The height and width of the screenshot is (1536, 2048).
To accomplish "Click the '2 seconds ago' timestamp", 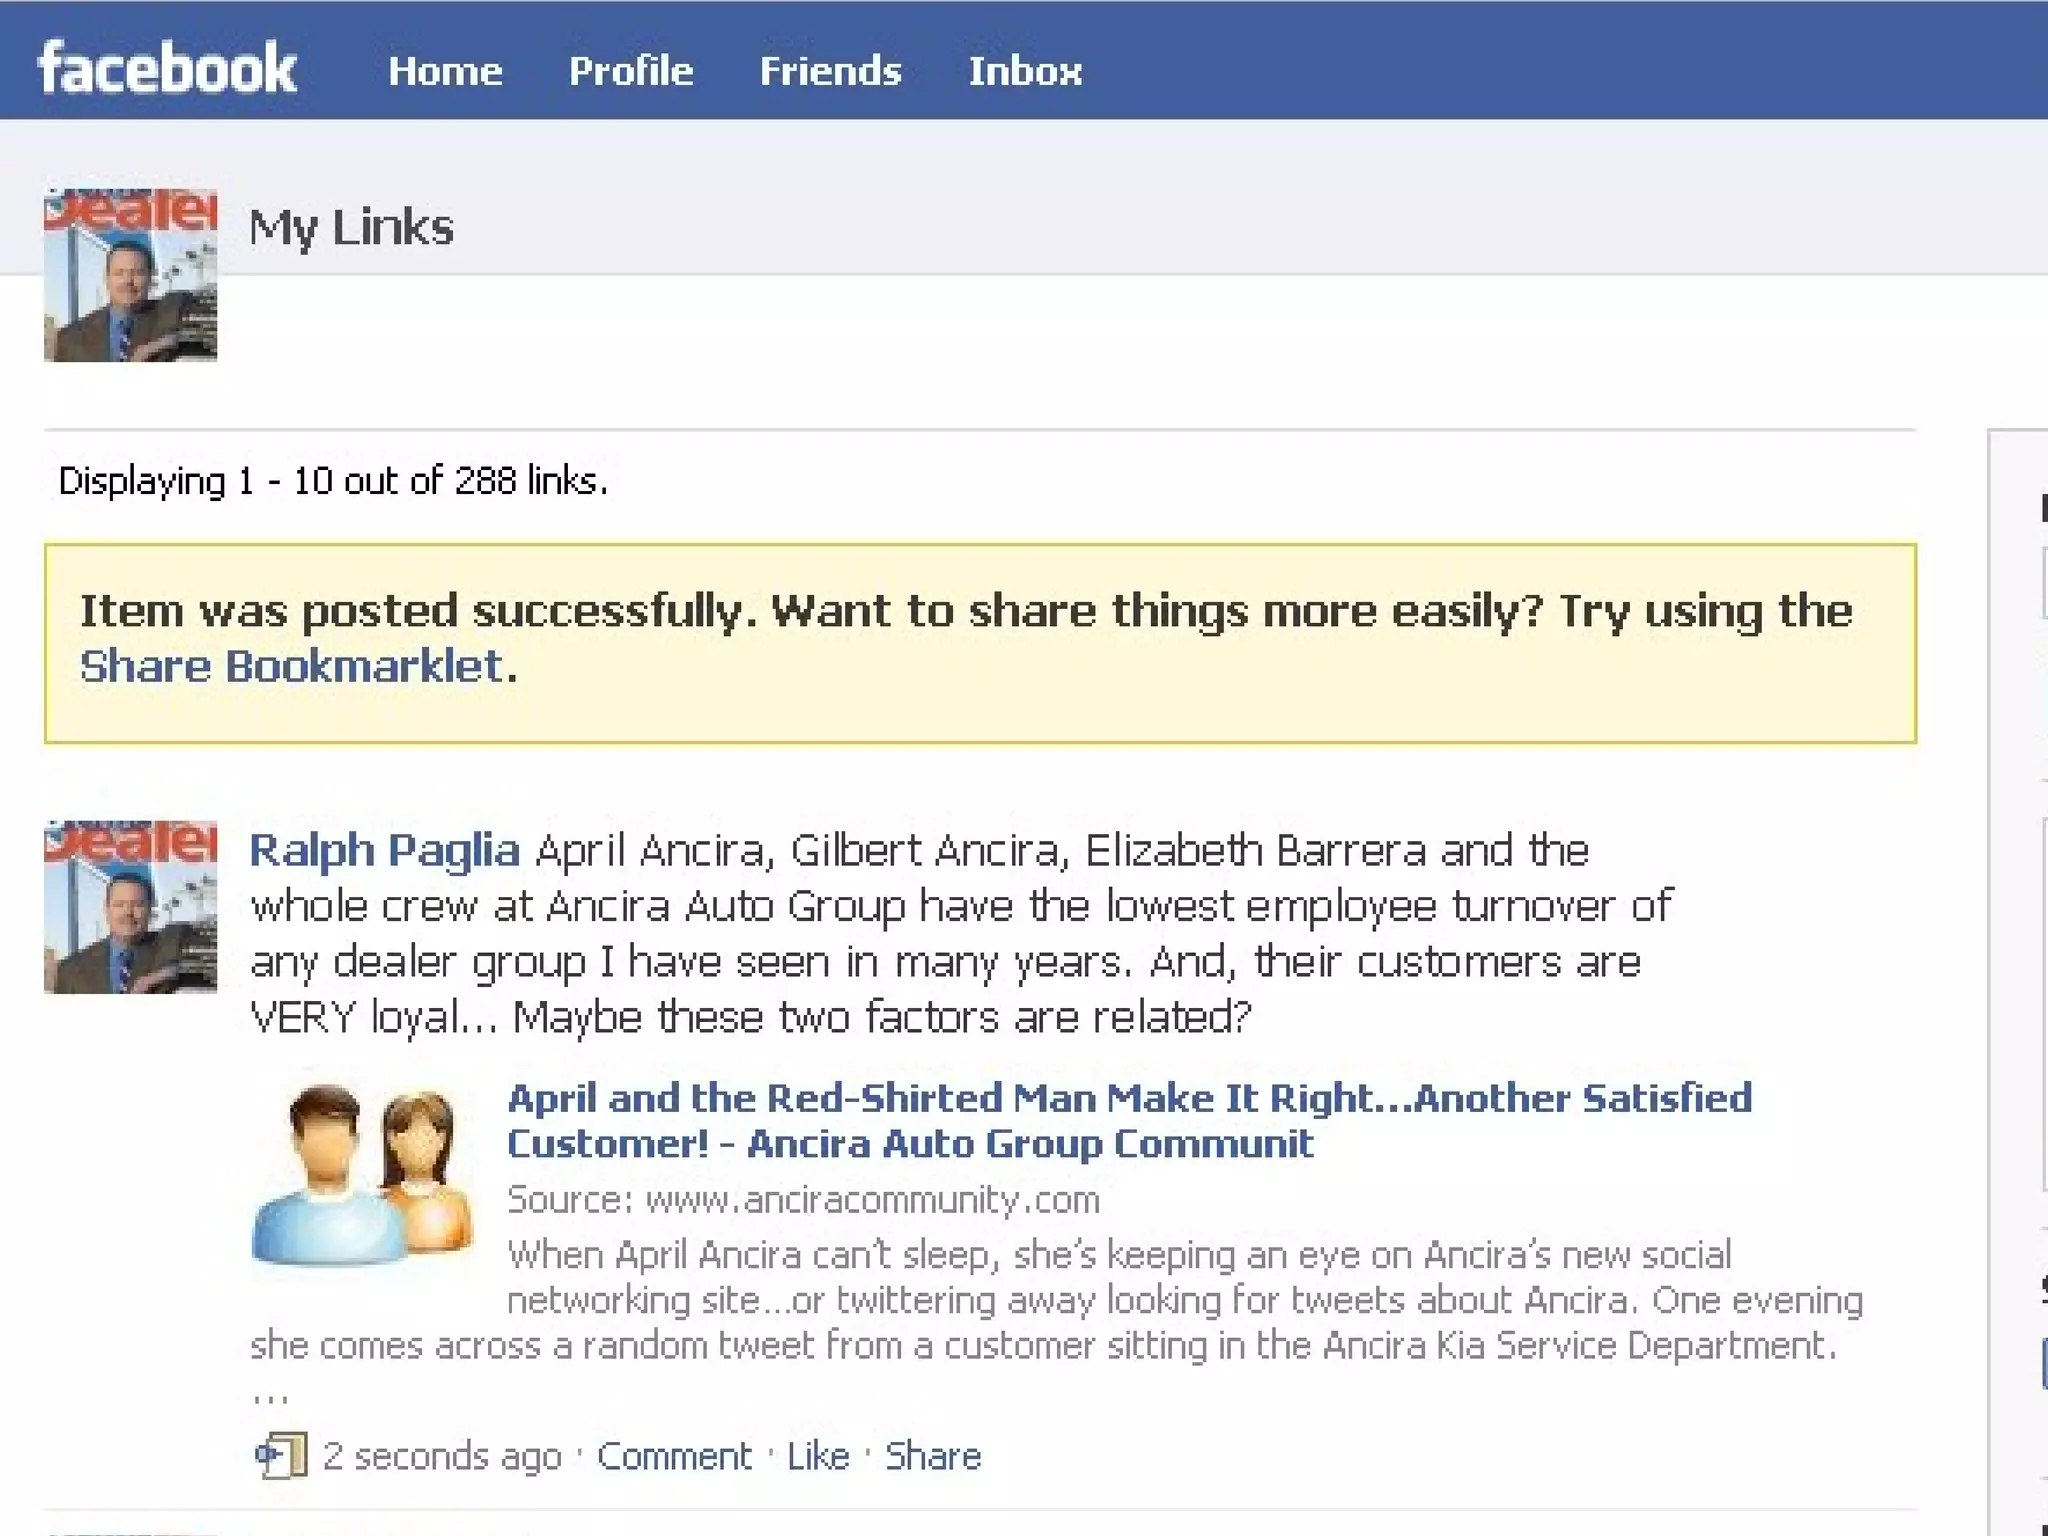I will [442, 1456].
